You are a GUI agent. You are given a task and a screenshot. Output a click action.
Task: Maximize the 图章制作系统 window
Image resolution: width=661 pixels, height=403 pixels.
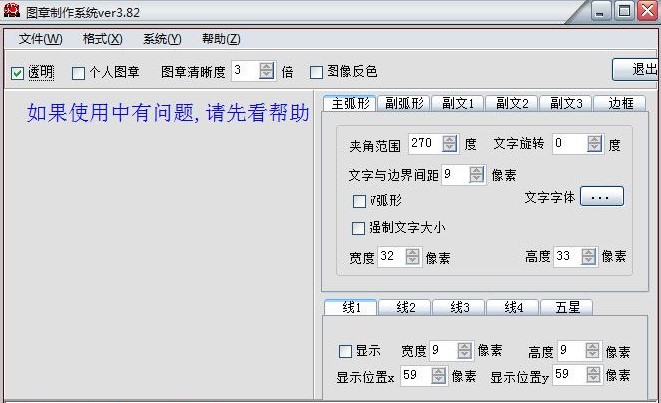pos(624,11)
